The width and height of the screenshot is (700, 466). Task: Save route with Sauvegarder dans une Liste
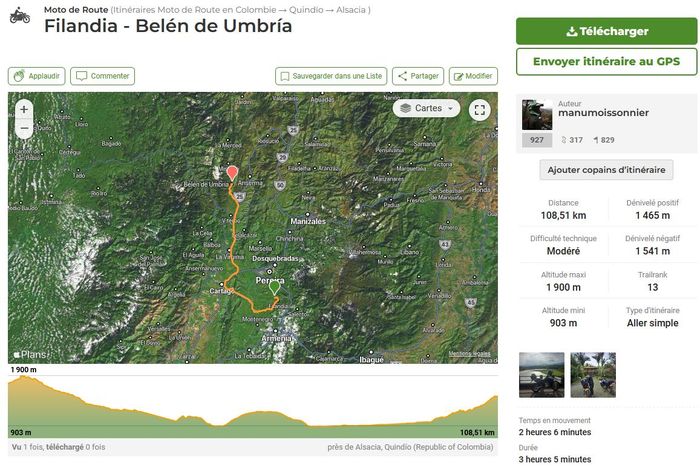(x=330, y=76)
